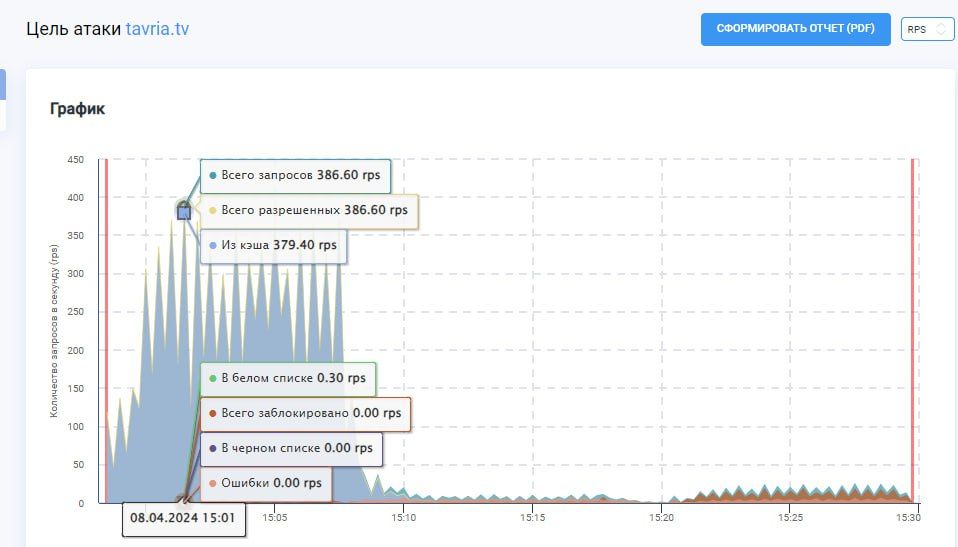The image size is (958, 547).
Task: Click the 450 value on the vertical axis
Action: pyautogui.click(x=75, y=159)
